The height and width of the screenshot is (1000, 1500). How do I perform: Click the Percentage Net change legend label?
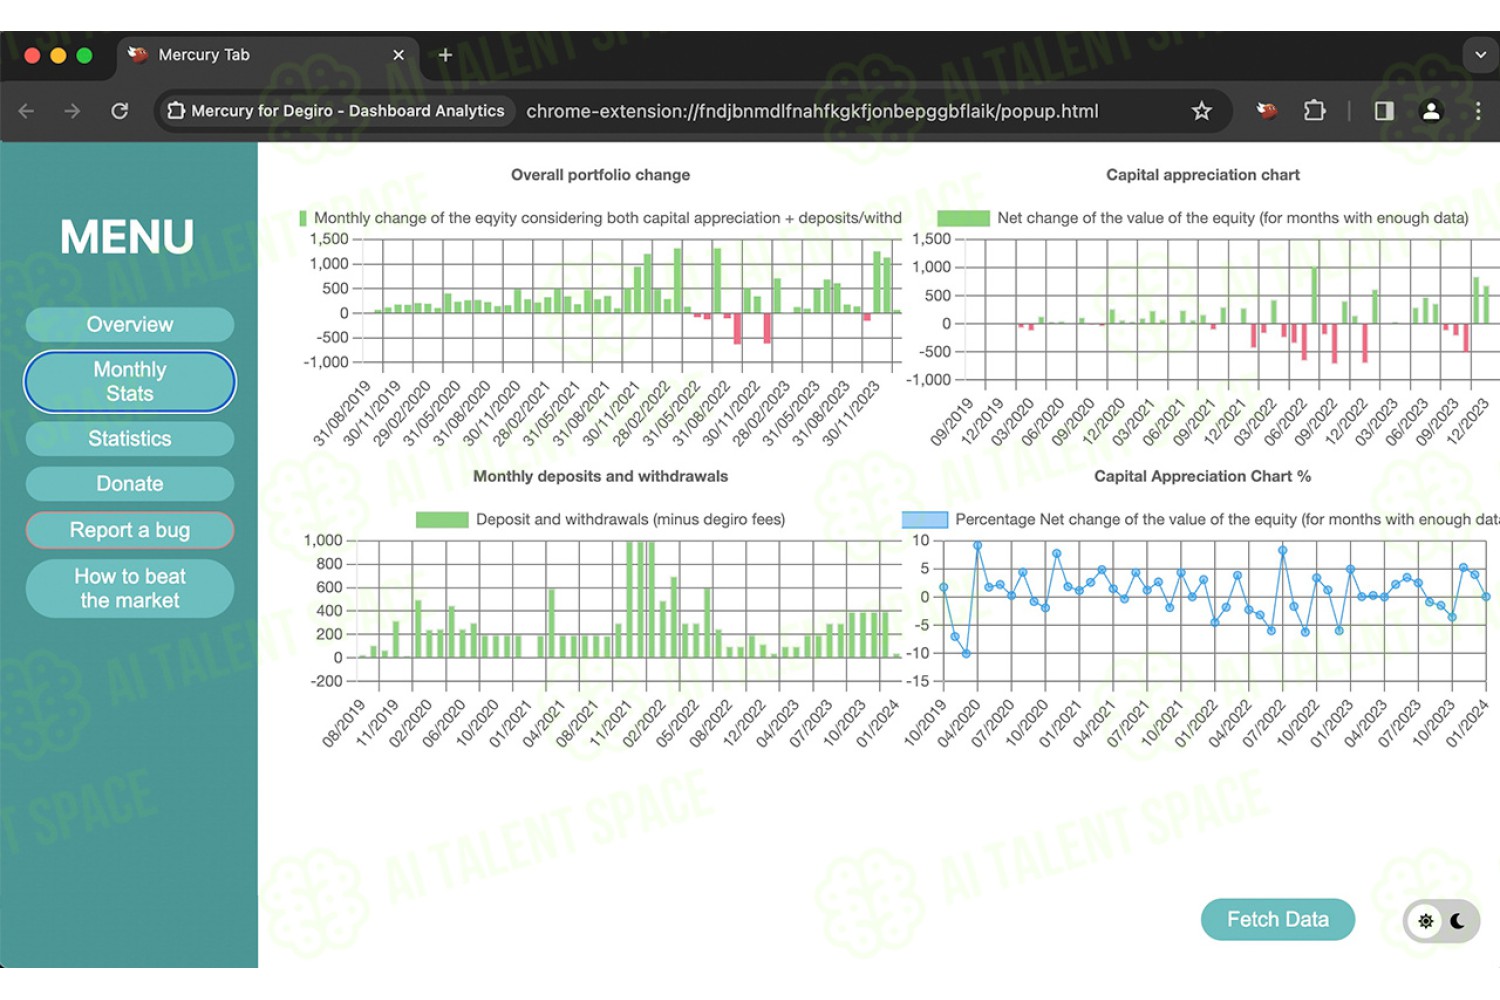click(1227, 519)
